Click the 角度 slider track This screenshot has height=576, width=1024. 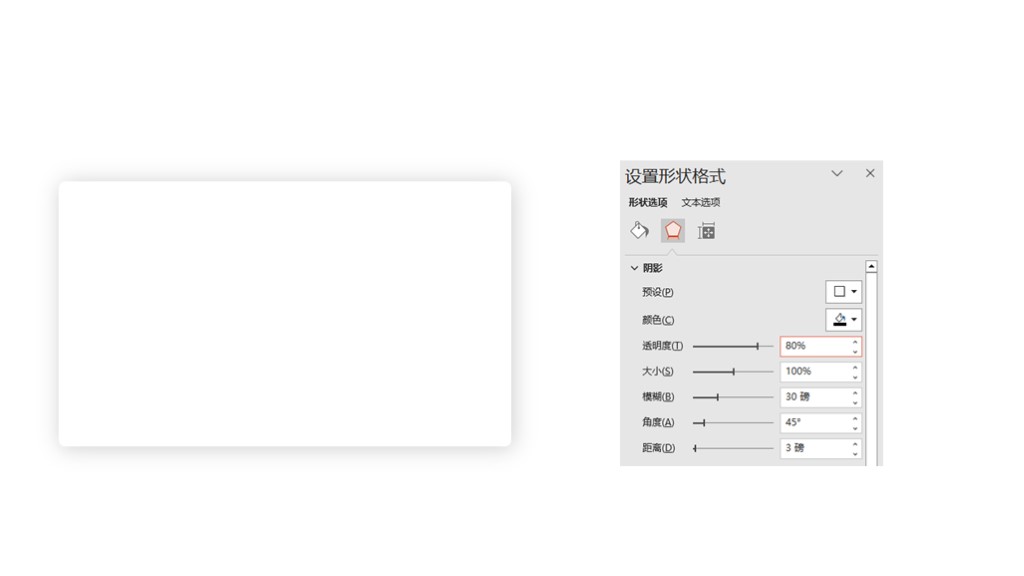pyautogui.click(x=733, y=423)
